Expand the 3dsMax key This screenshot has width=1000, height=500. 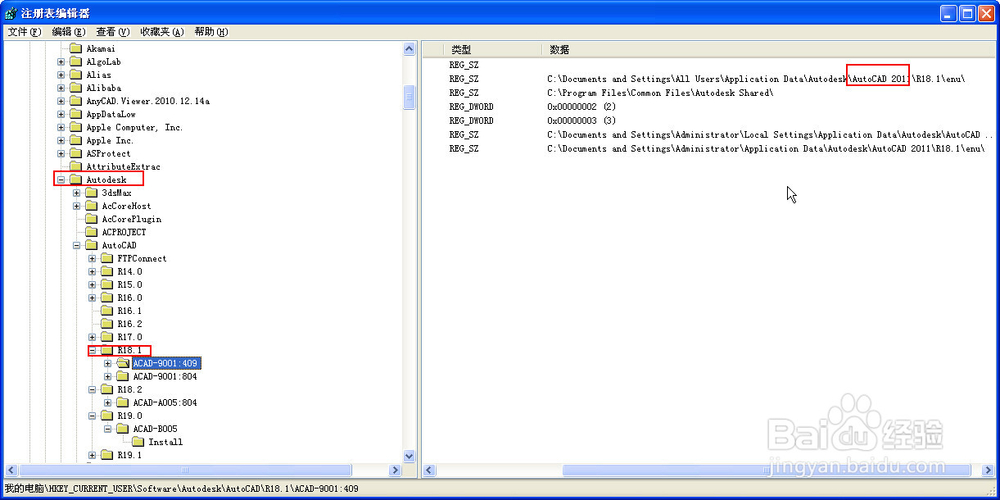click(77, 193)
